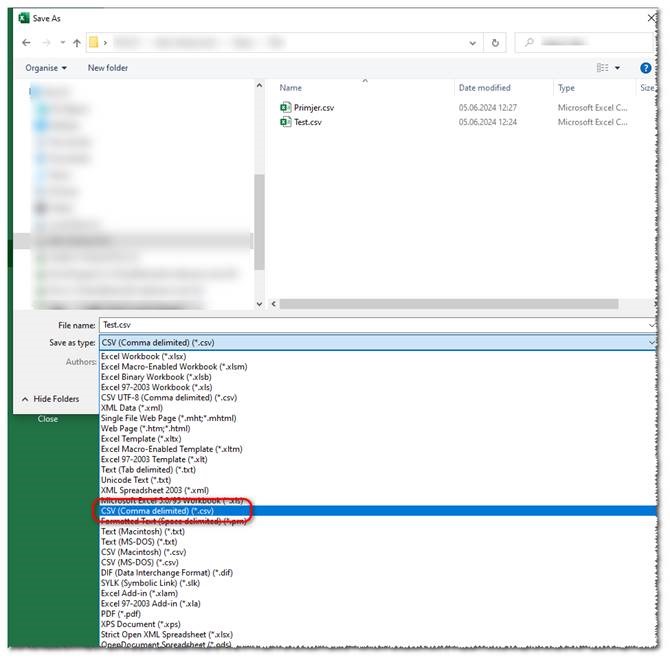
Task: Choose DIF (Data Interchange Format) type
Action: (167, 573)
